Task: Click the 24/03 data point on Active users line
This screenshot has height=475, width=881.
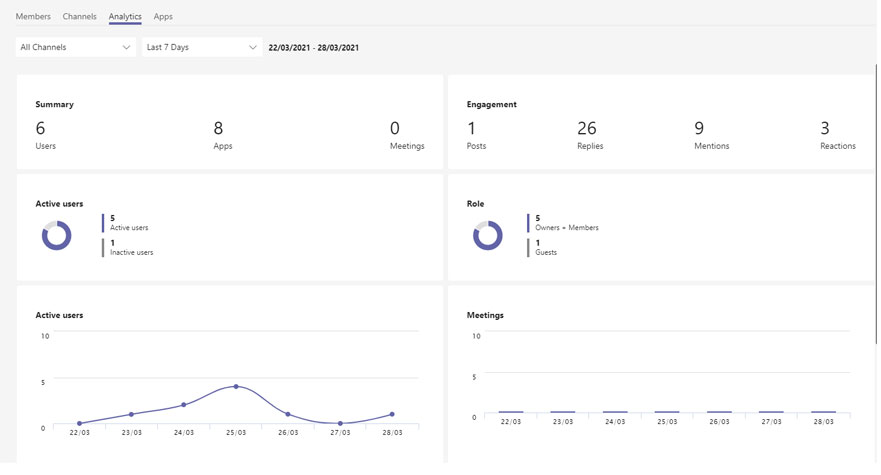Action: point(184,405)
